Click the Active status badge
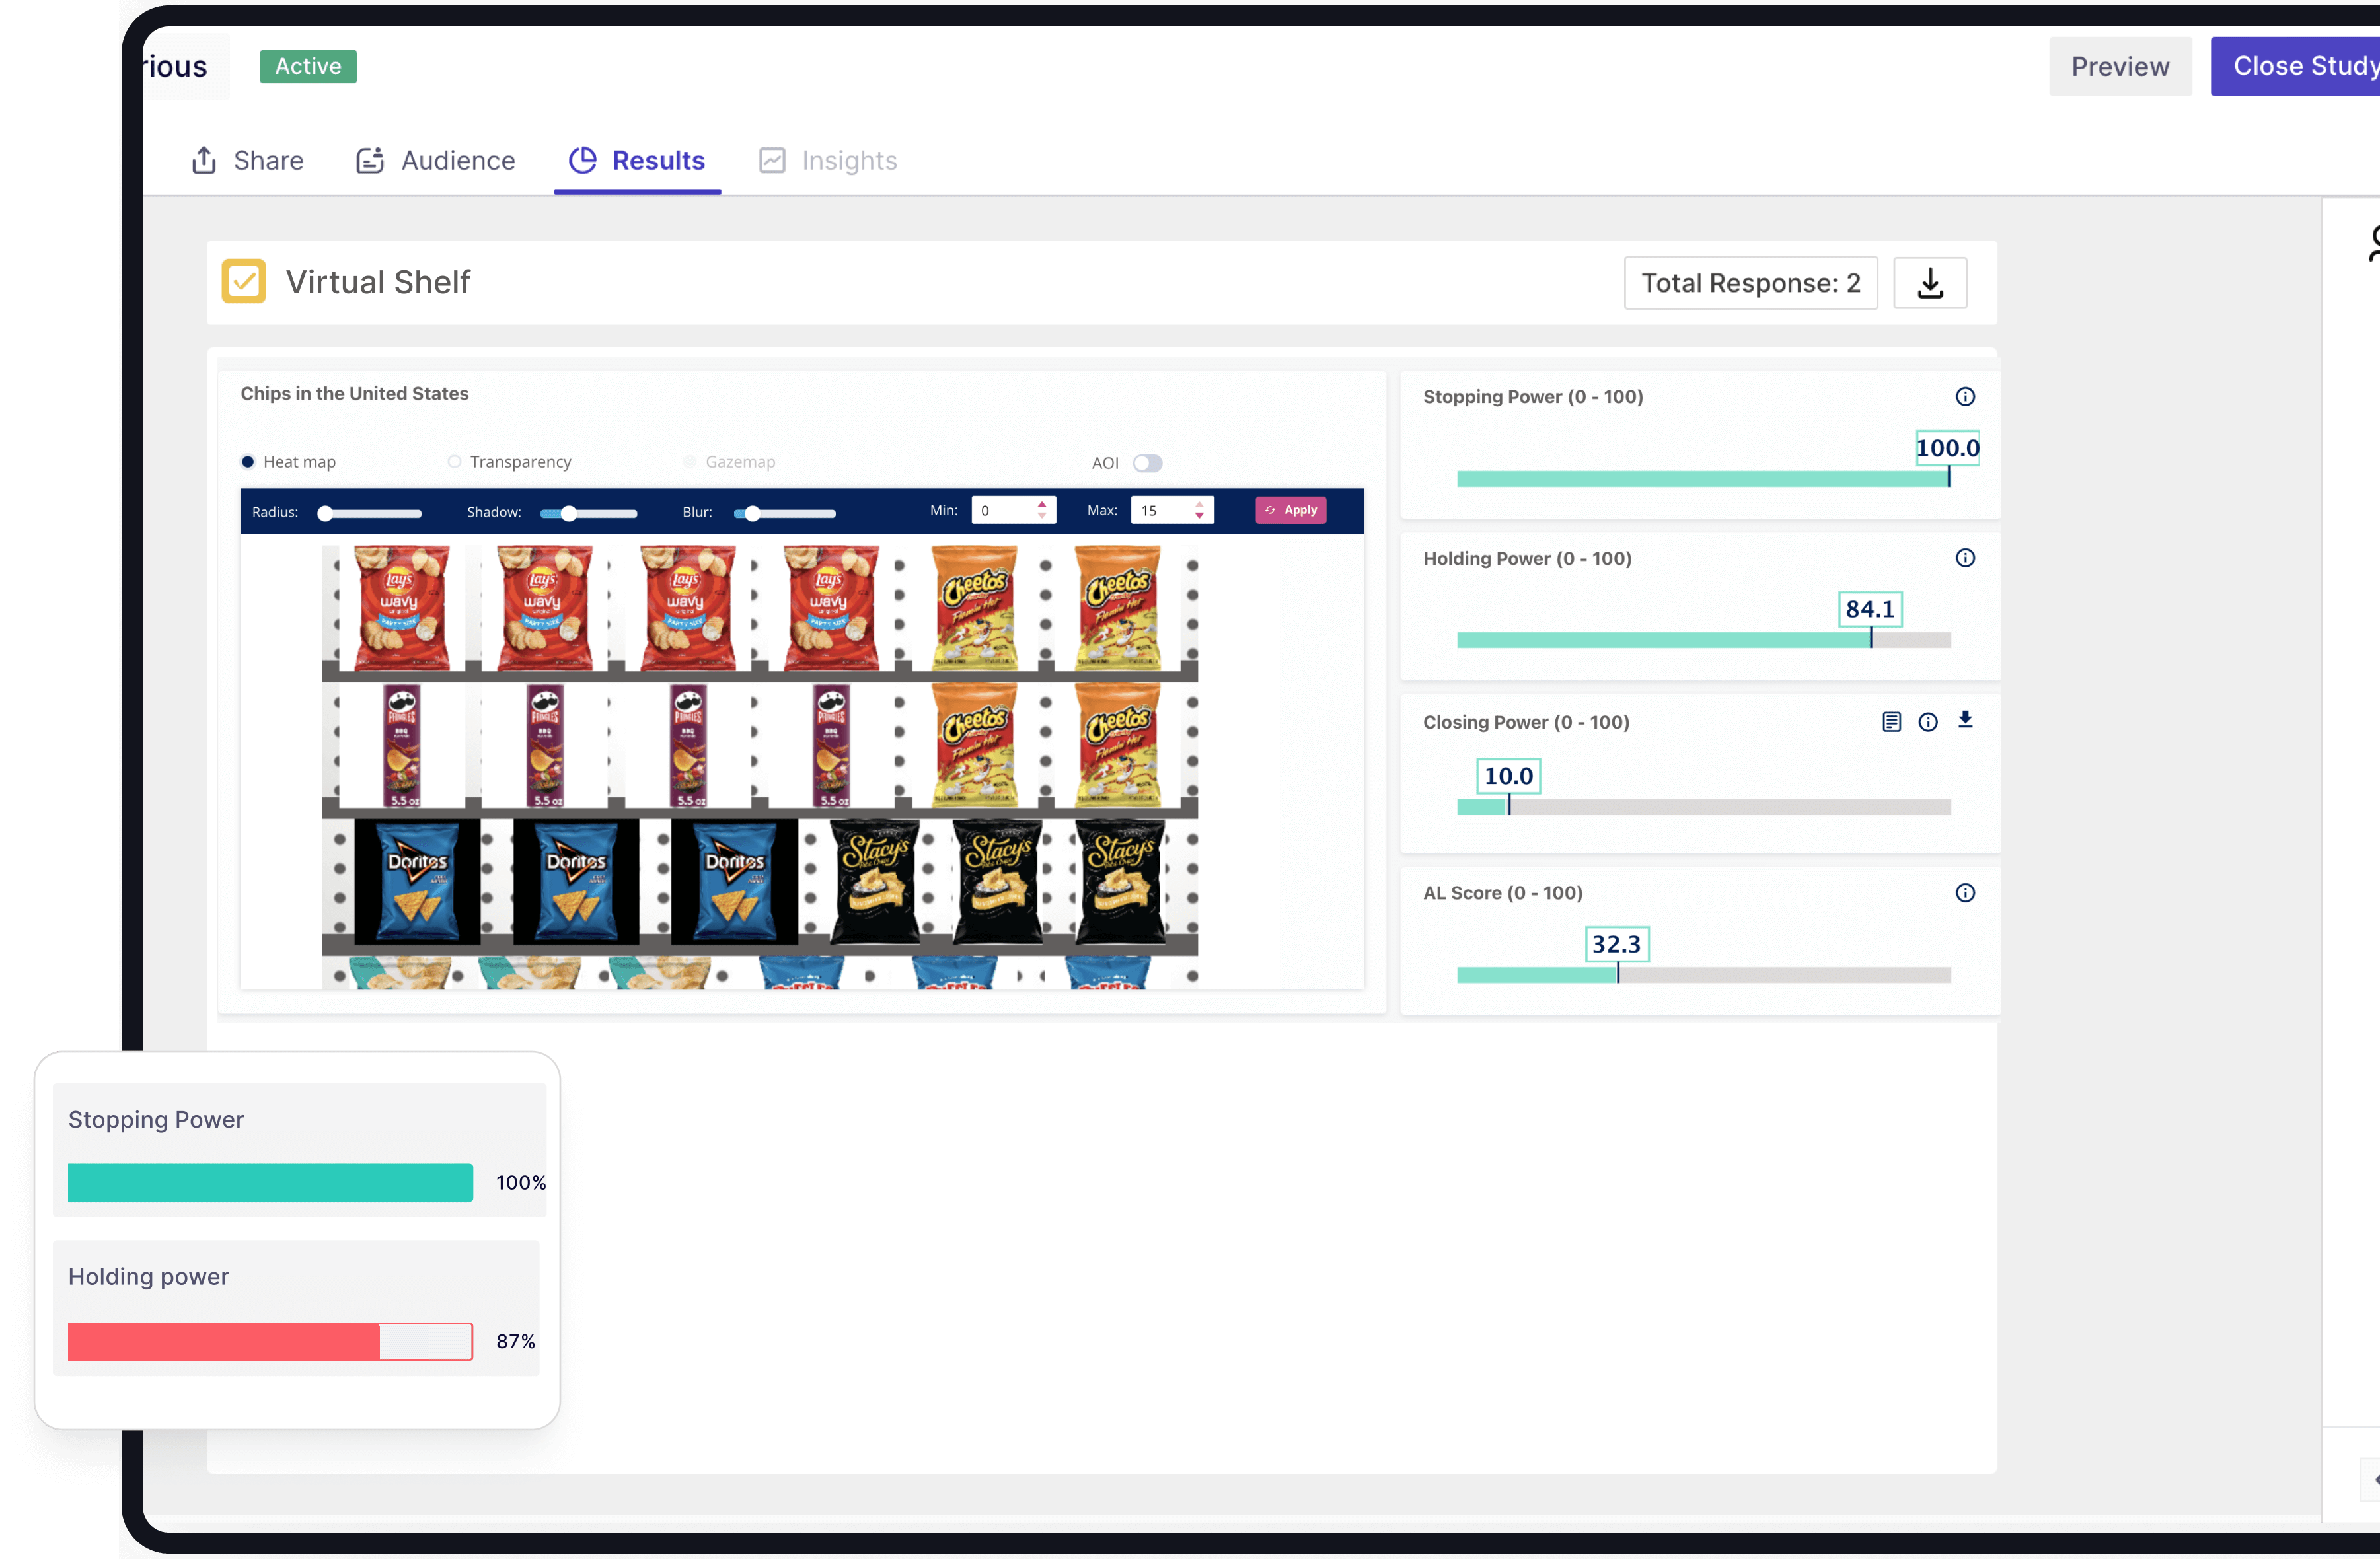 308,66
